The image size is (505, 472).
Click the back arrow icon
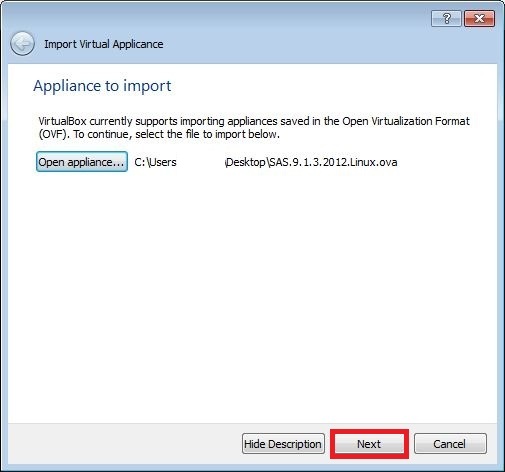[x=22, y=44]
